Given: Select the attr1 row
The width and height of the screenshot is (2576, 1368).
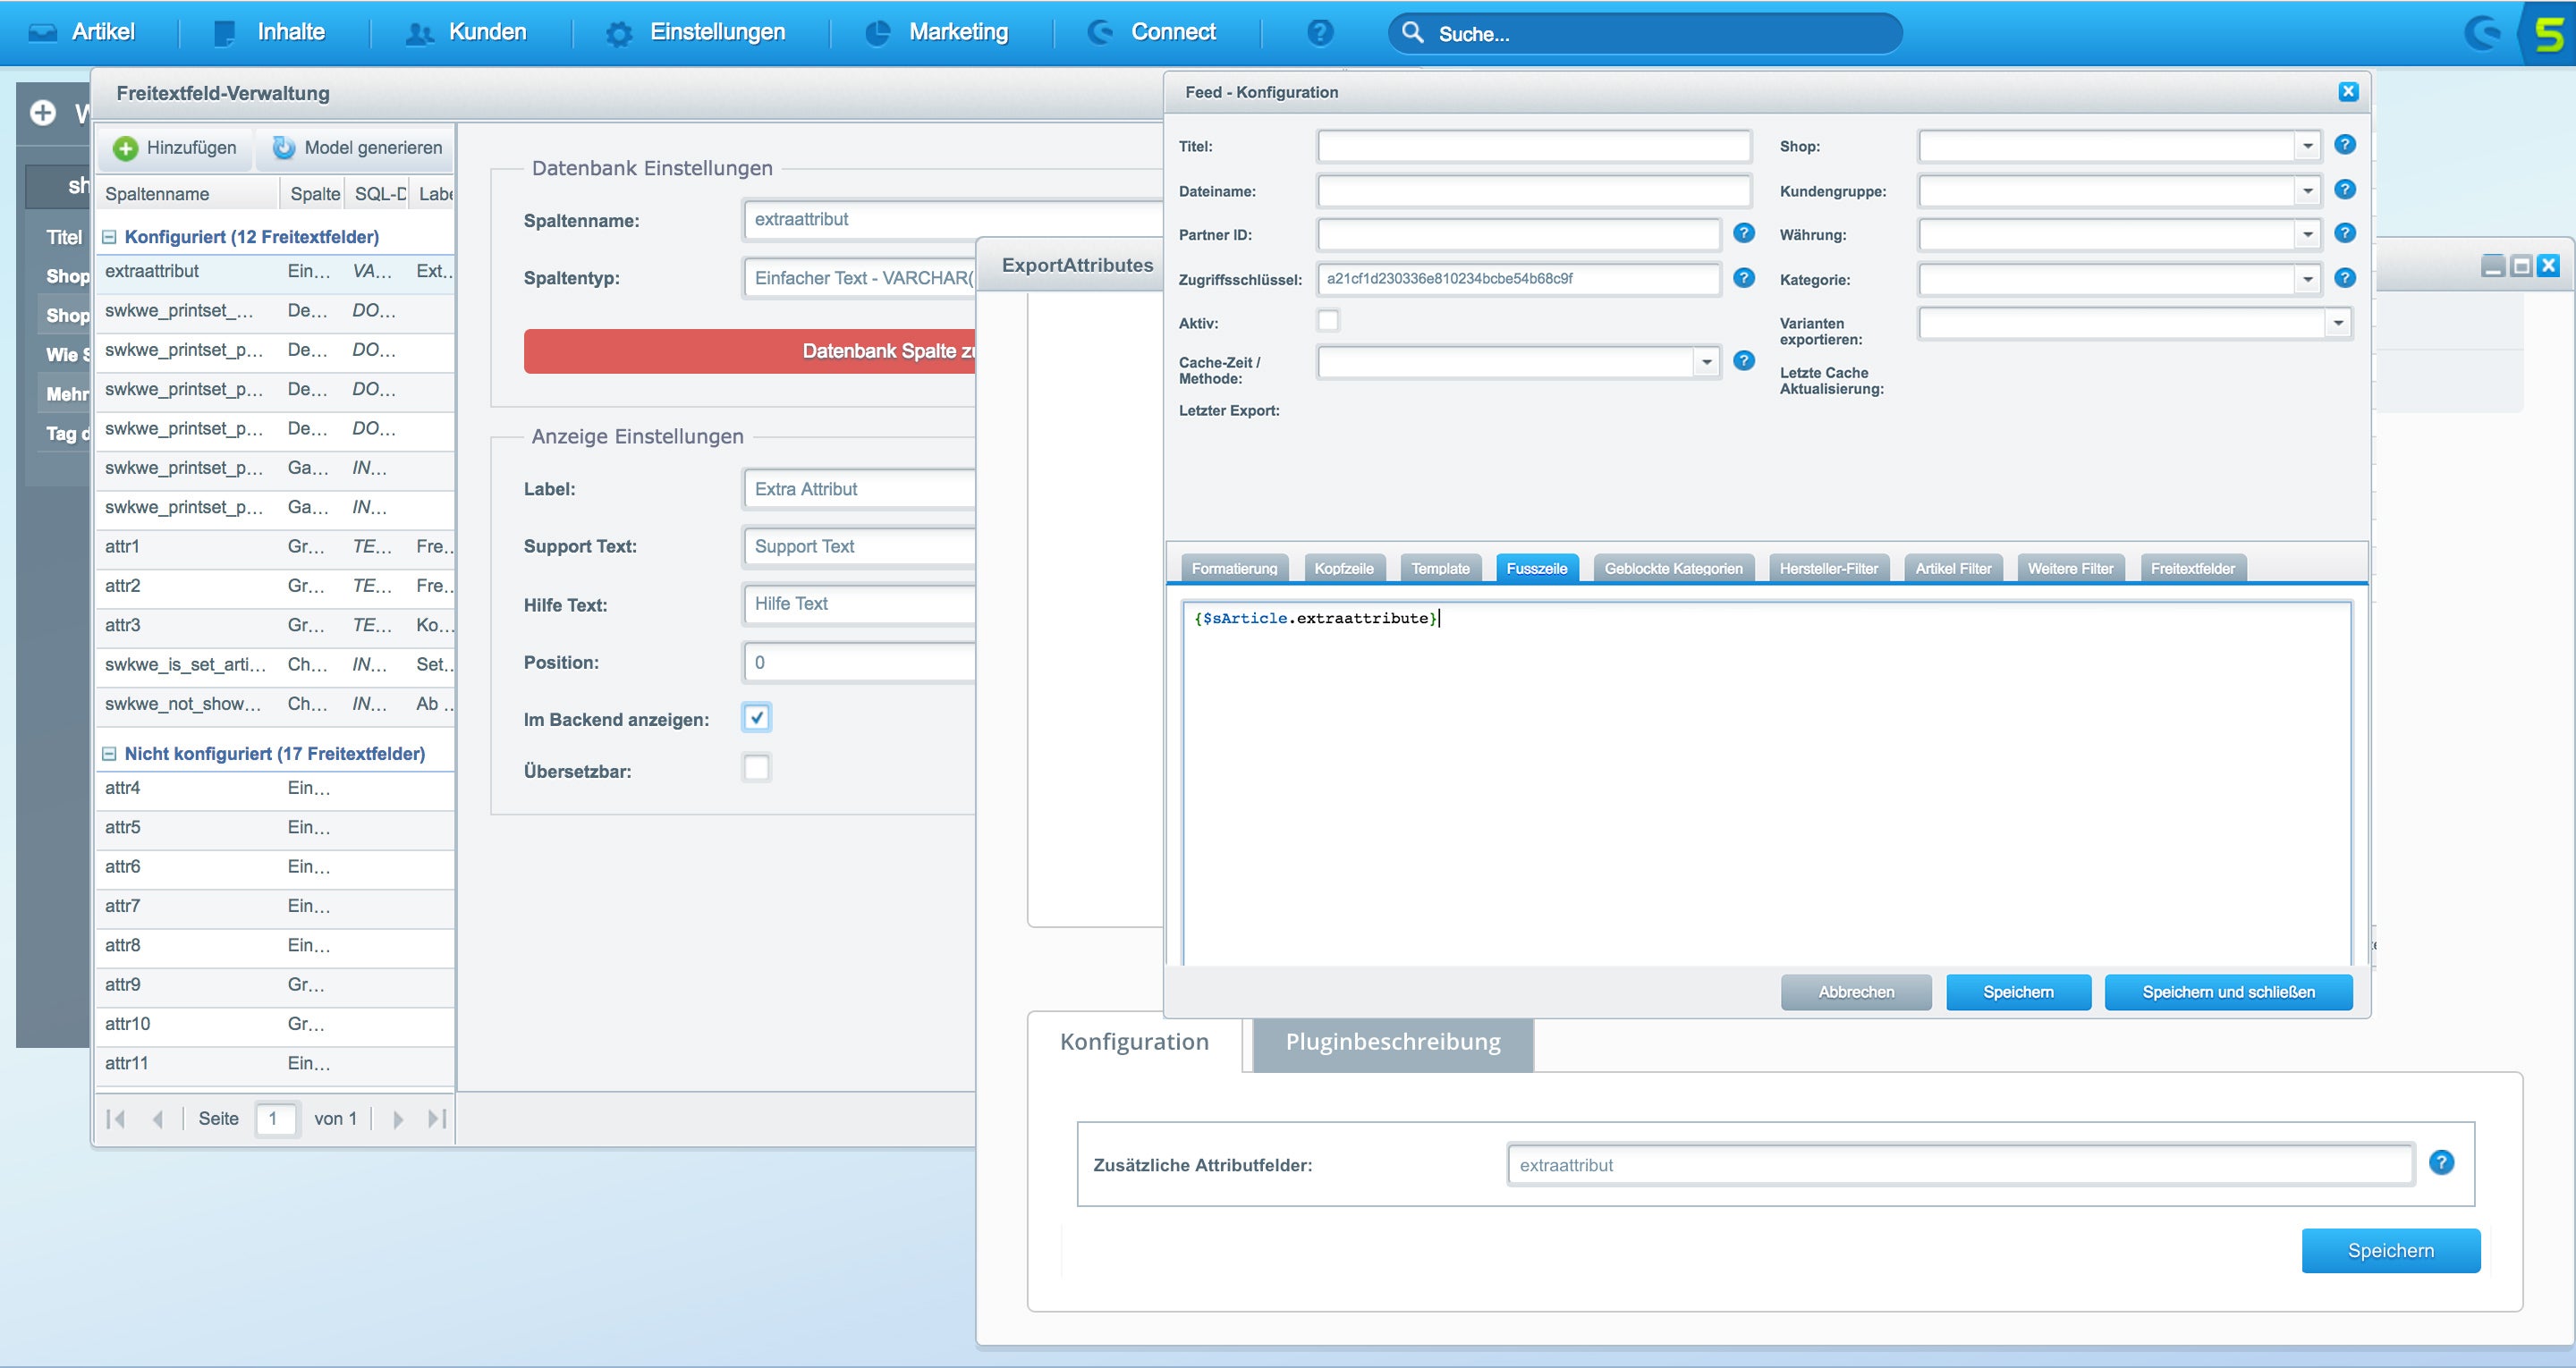Looking at the screenshot, I should (275, 547).
